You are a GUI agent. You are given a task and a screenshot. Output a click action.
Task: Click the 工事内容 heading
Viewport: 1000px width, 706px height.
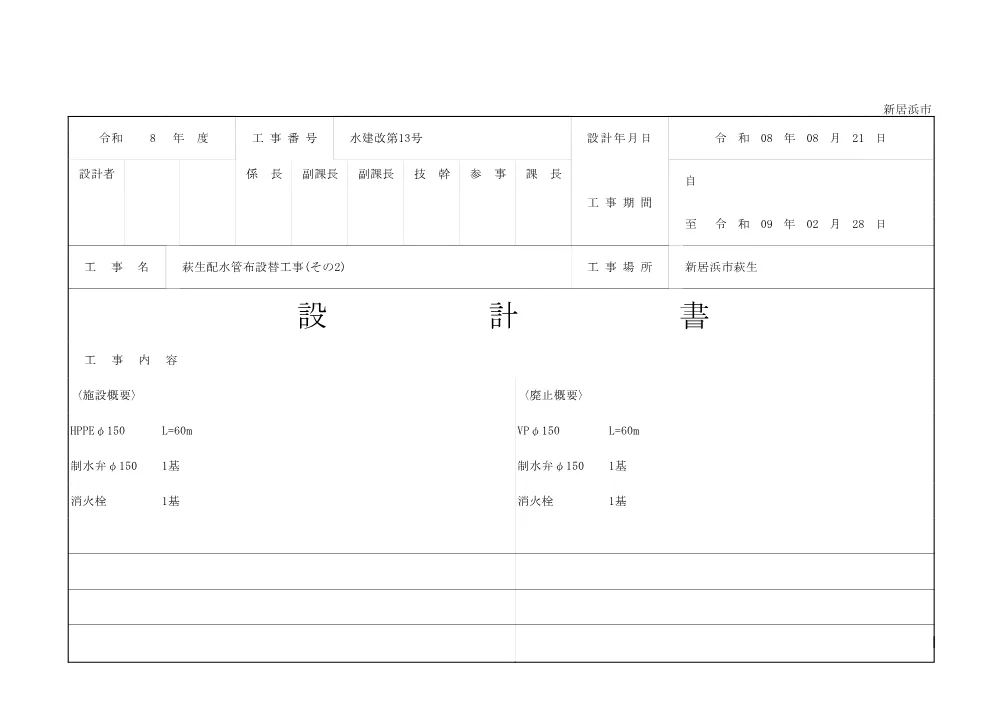tap(131, 360)
